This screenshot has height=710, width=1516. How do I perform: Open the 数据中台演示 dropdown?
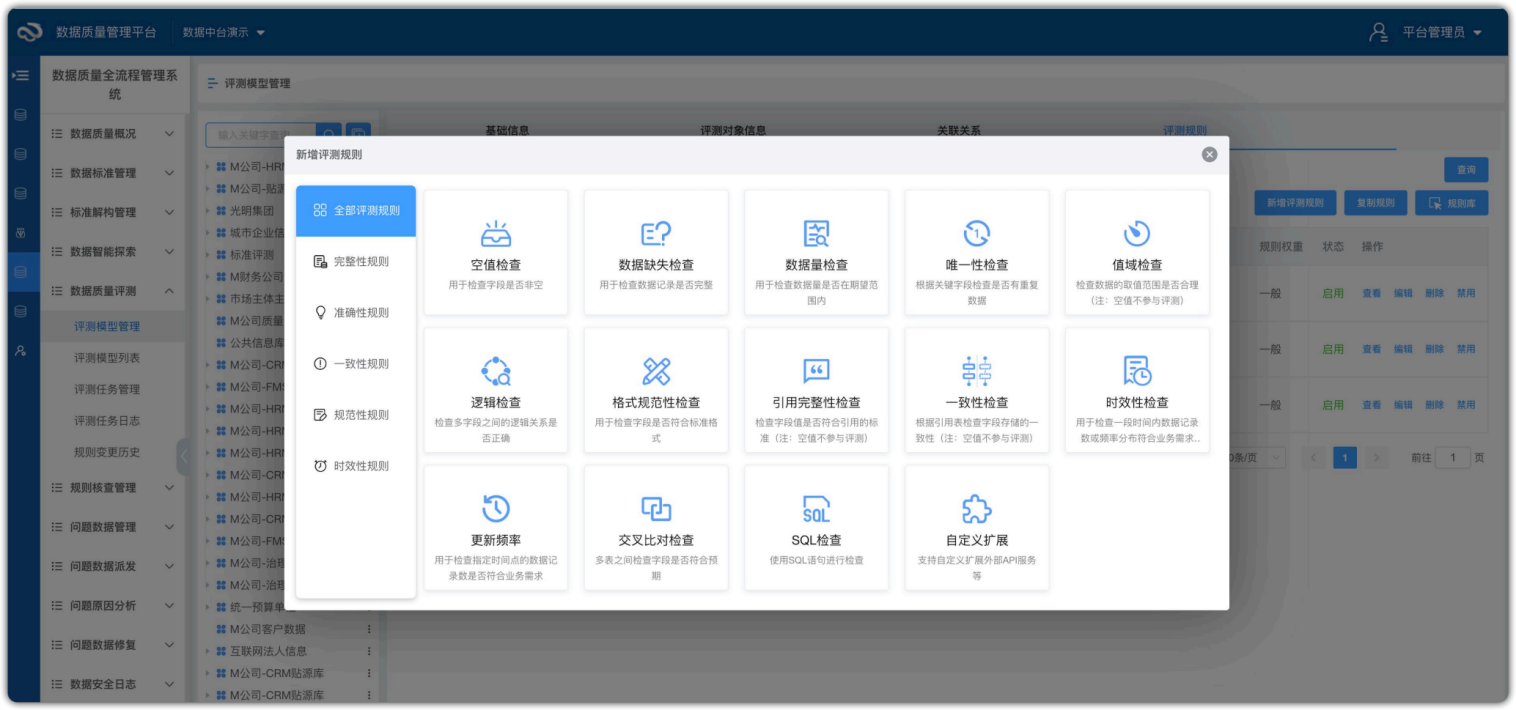(224, 32)
